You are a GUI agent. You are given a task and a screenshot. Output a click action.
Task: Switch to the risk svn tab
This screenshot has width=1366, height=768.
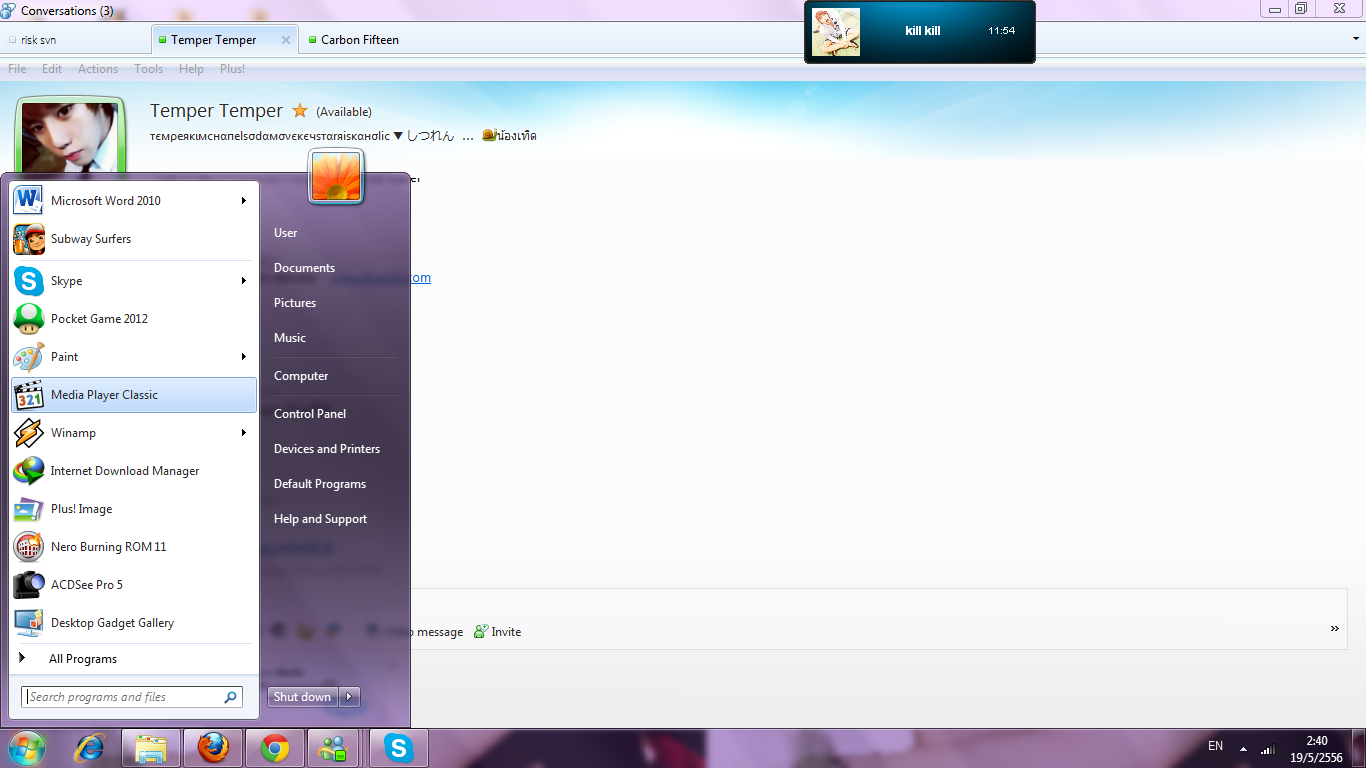75,40
